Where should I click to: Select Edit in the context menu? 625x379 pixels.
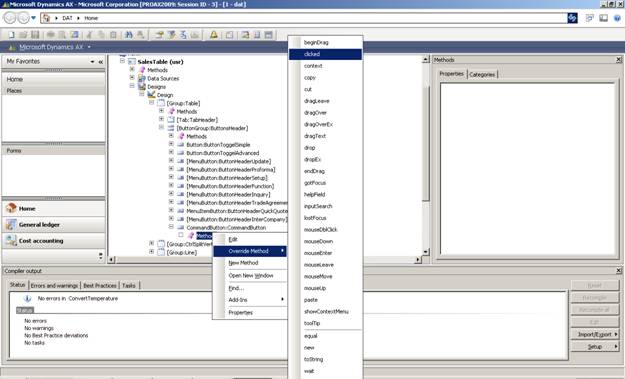pos(250,239)
